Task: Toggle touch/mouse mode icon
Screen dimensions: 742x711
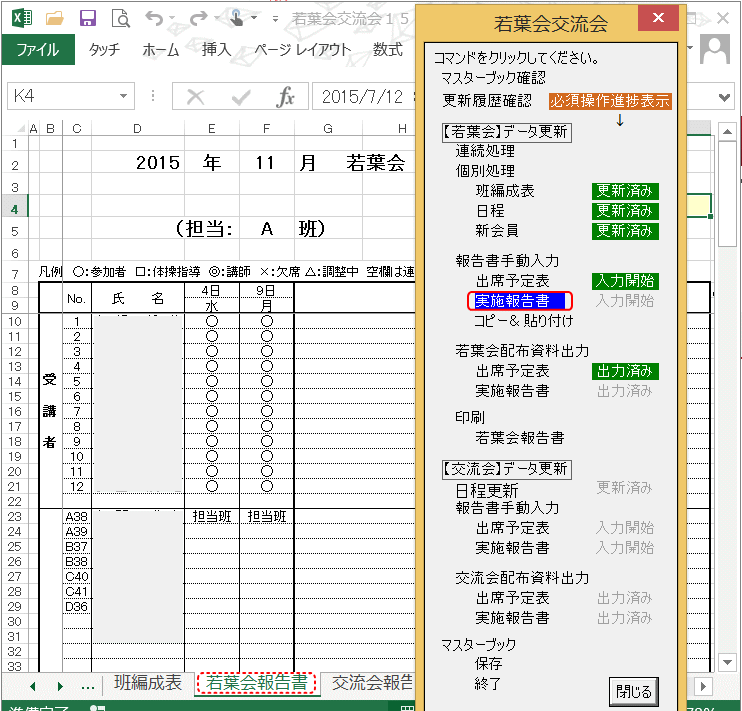Action: (x=237, y=18)
